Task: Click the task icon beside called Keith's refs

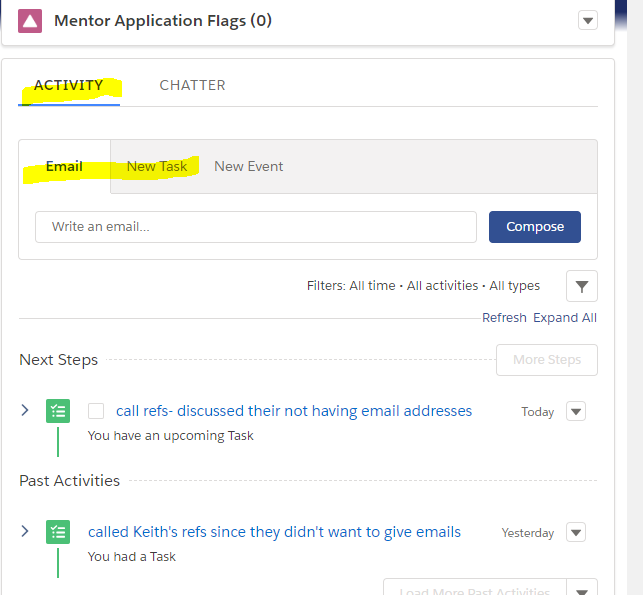Action: click(x=58, y=532)
